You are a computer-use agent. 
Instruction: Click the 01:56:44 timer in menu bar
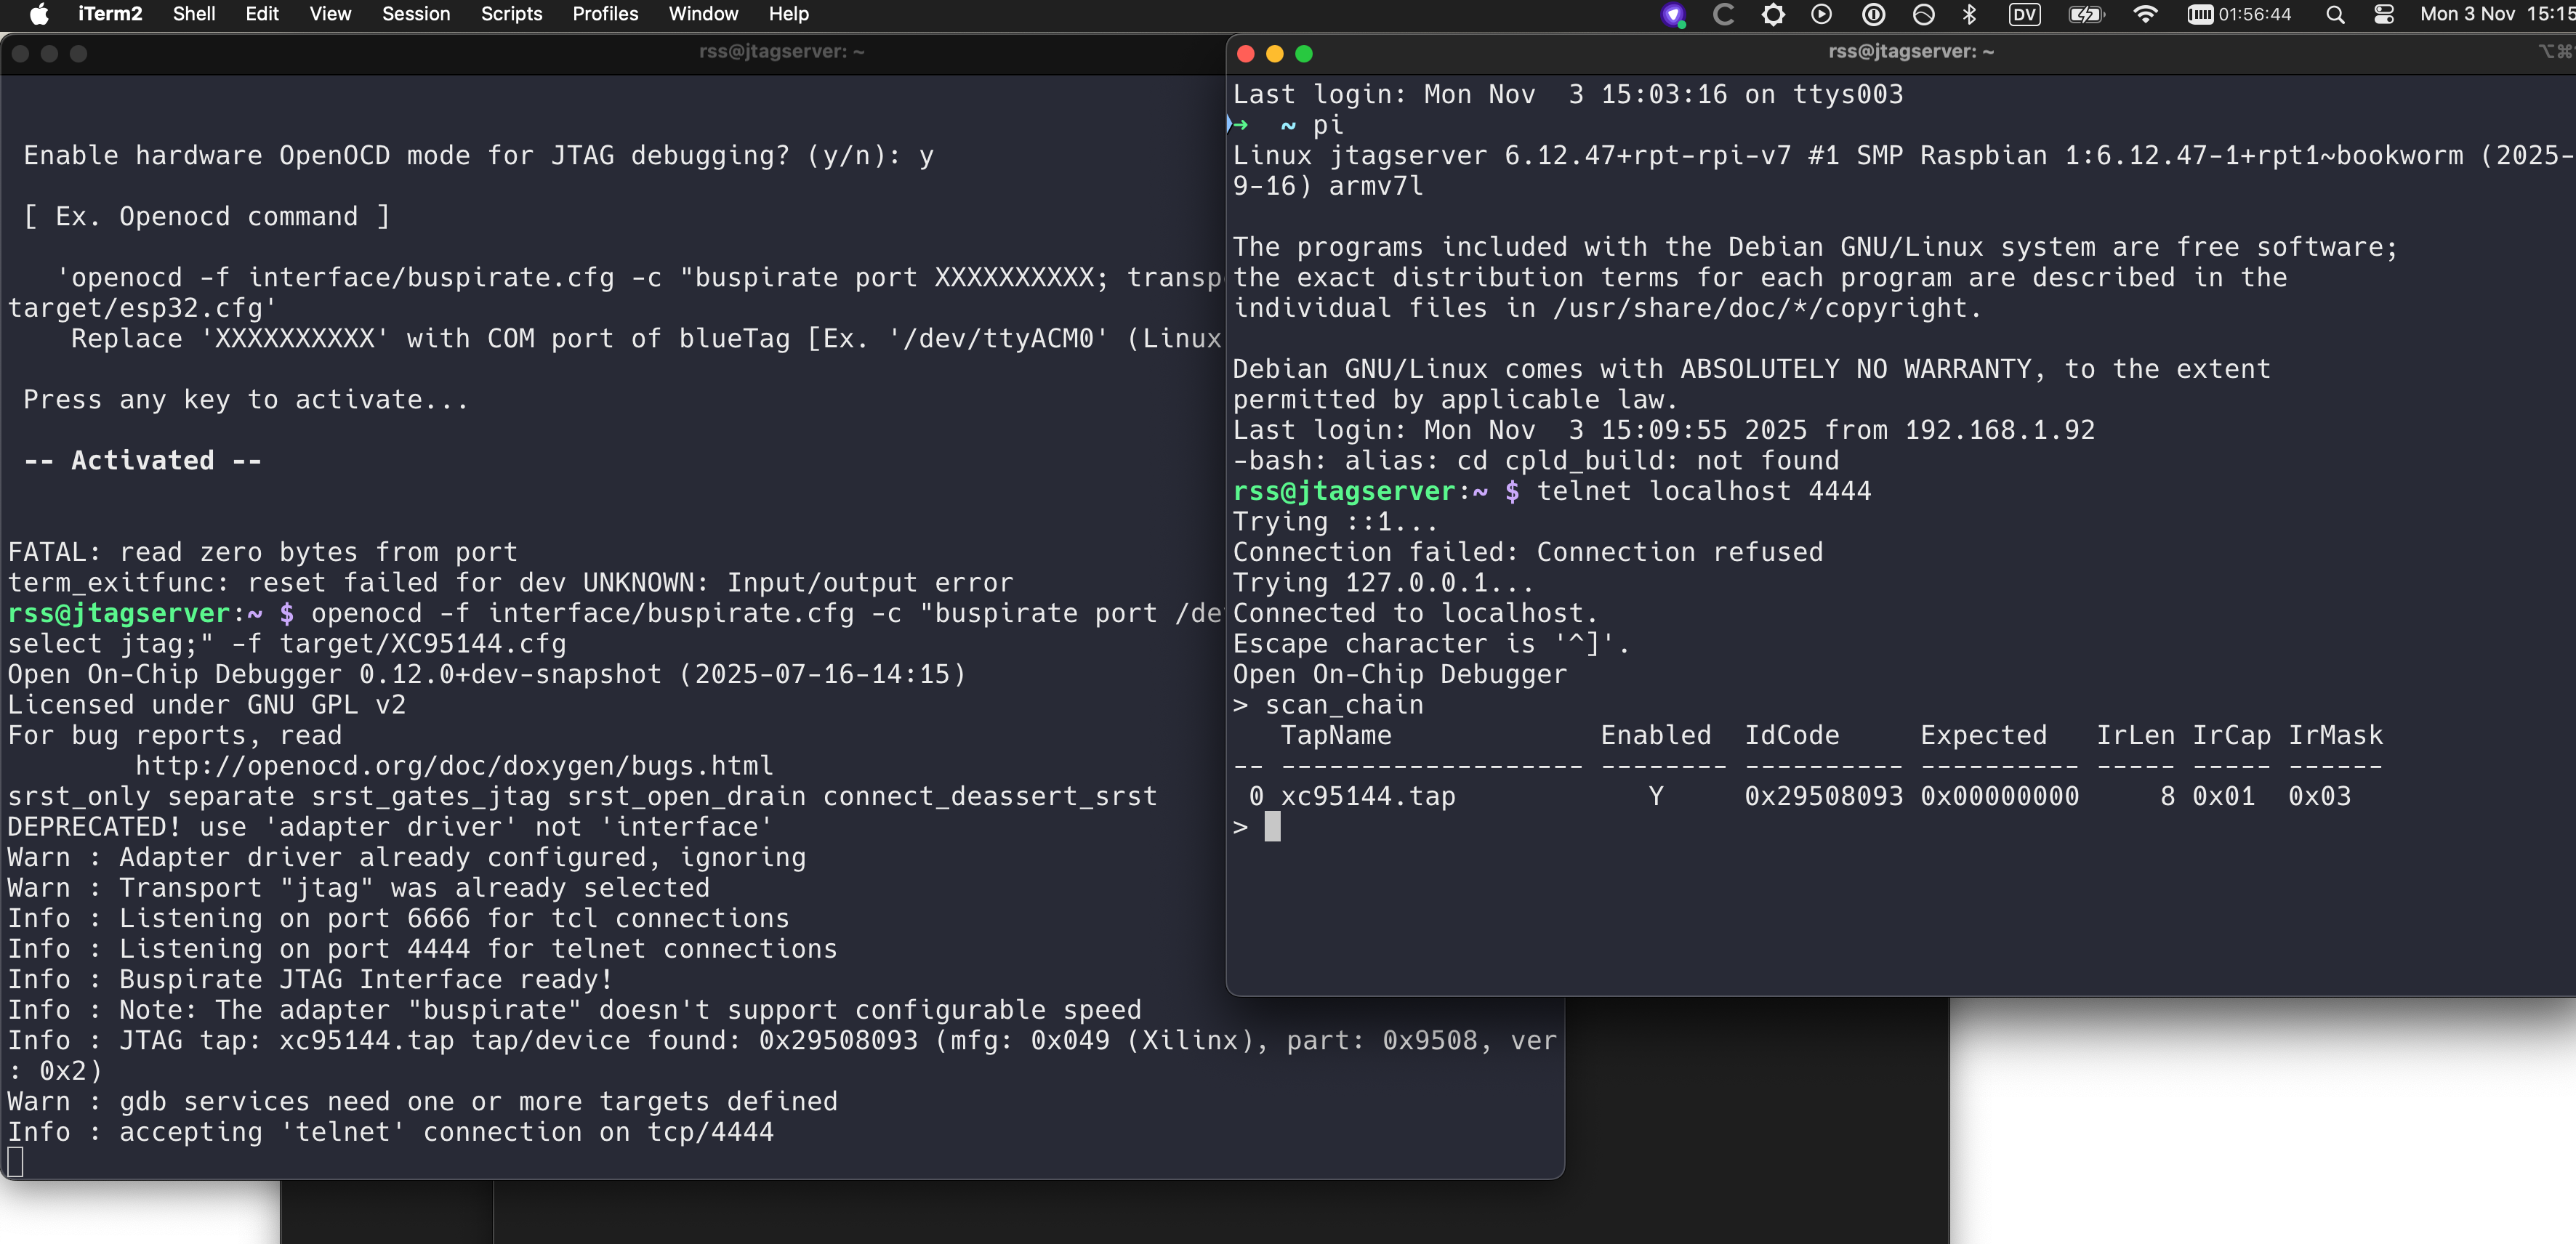pos(2239,14)
